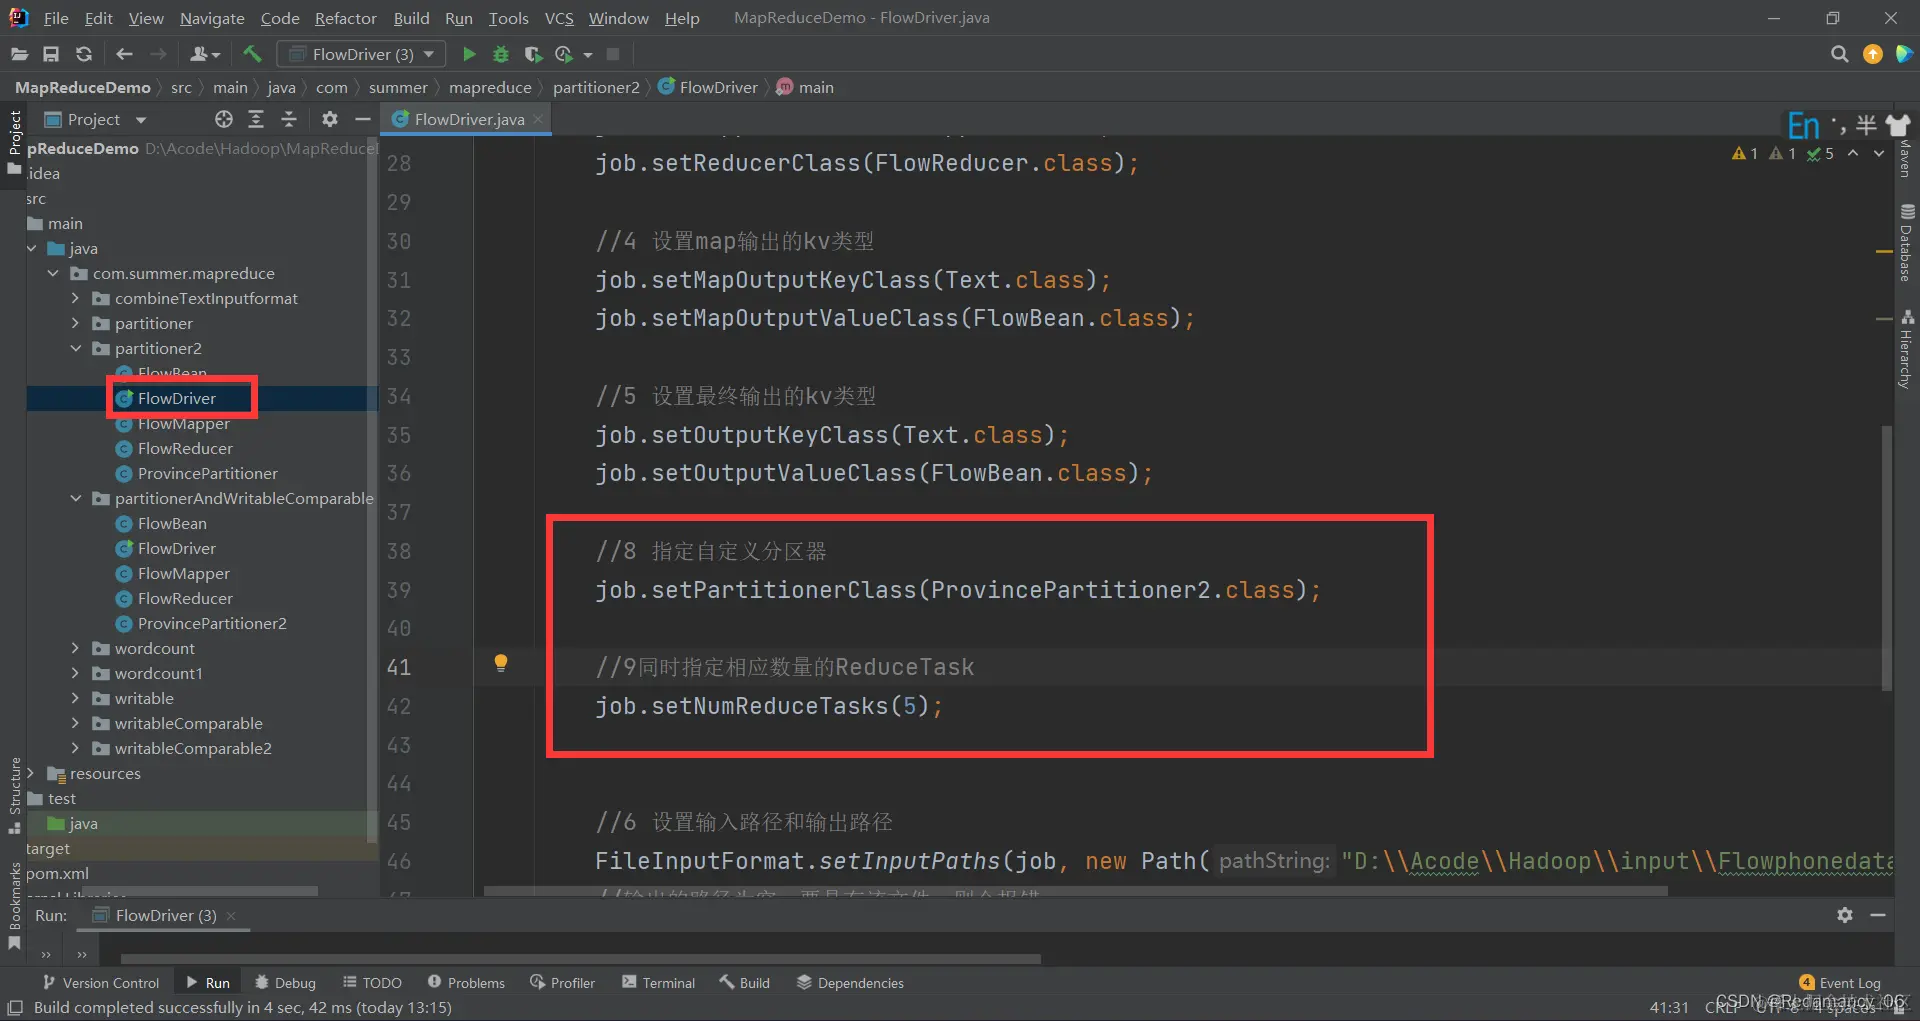
Task: Open the Dependencies tool window
Action: (850, 983)
